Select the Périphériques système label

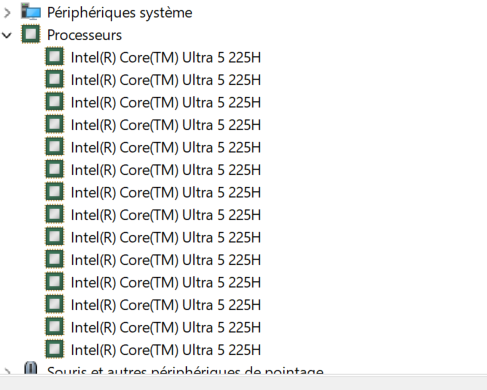coord(120,13)
